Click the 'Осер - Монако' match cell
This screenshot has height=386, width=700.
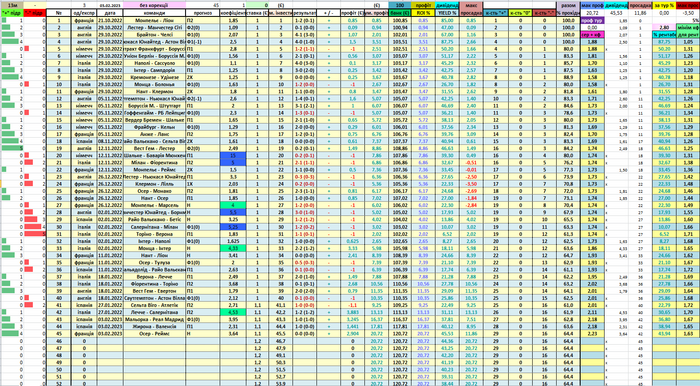pyautogui.click(x=154, y=191)
